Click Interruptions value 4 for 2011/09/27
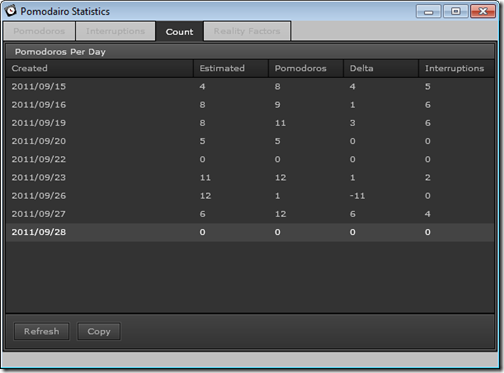504x373 pixels. click(x=428, y=214)
